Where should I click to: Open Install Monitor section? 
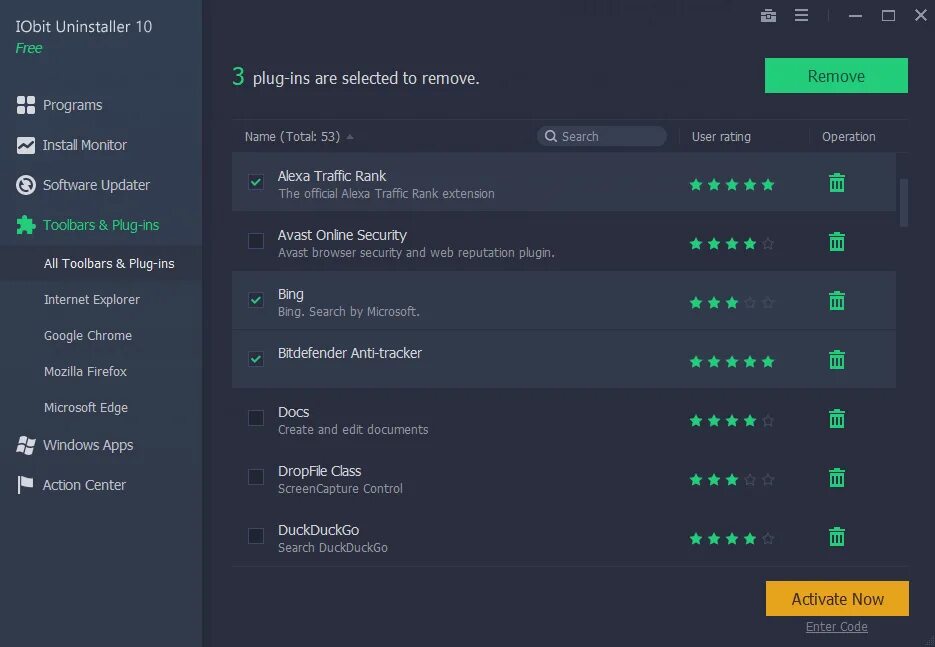click(x=85, y=145)
